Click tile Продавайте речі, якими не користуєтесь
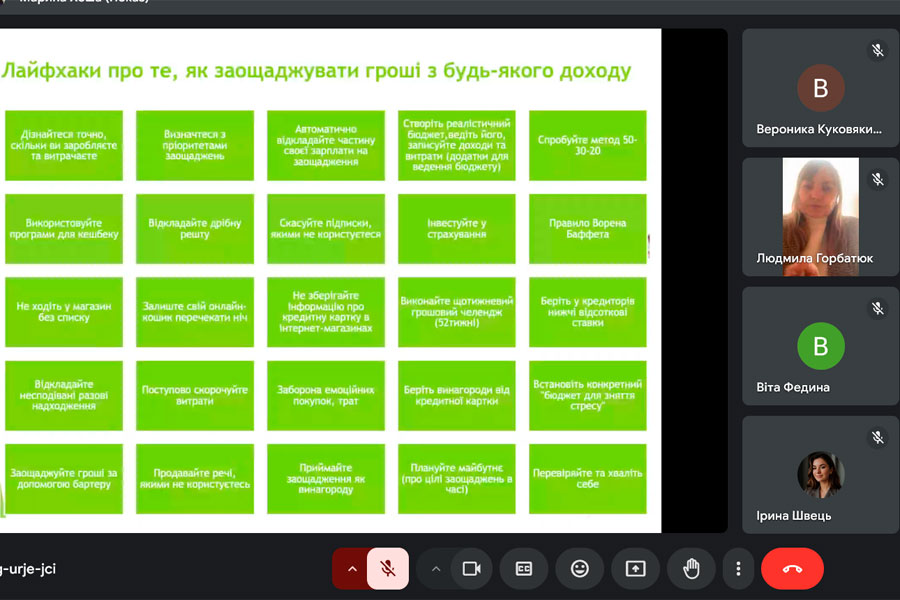Viewport: 900px width, 600px height. click(x=195, y=478)
